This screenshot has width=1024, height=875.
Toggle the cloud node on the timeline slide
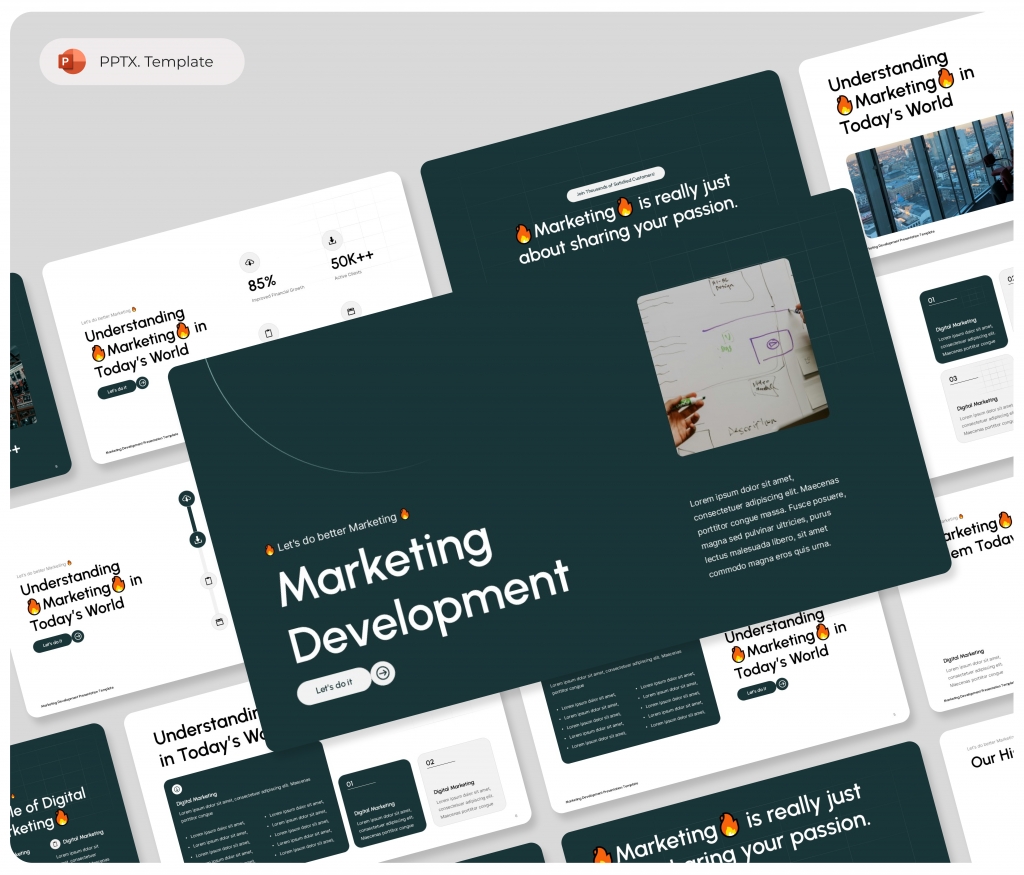(x=186, y=498)
